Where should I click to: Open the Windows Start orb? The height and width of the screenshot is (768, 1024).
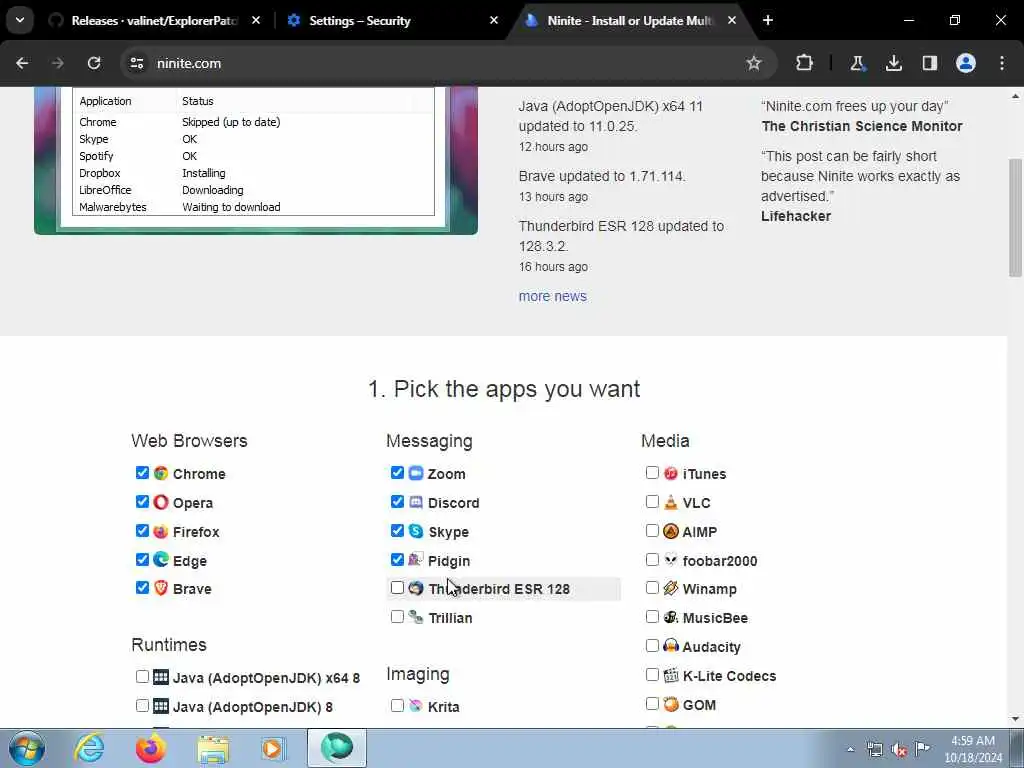point(26,748)
